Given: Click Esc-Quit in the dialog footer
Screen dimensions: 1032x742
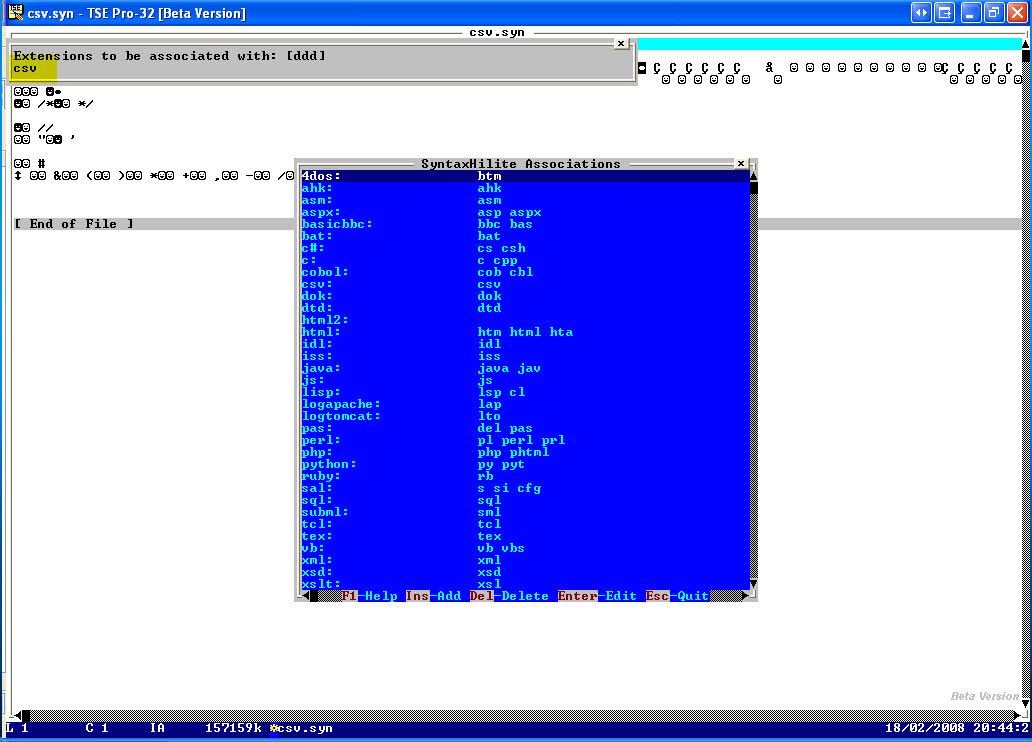Looking at the screenshot, I should [x=677, y=596].
